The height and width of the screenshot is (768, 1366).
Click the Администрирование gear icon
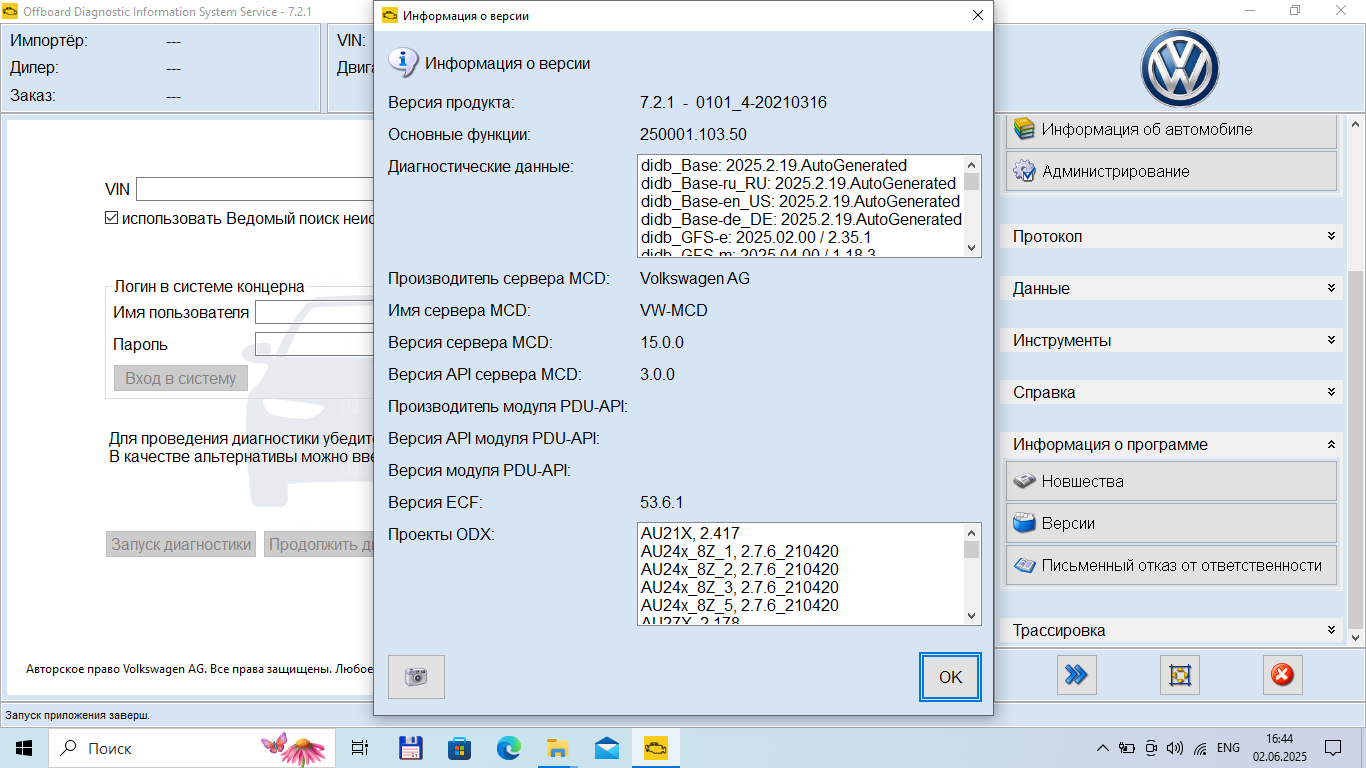click(x=1023, y=171)
